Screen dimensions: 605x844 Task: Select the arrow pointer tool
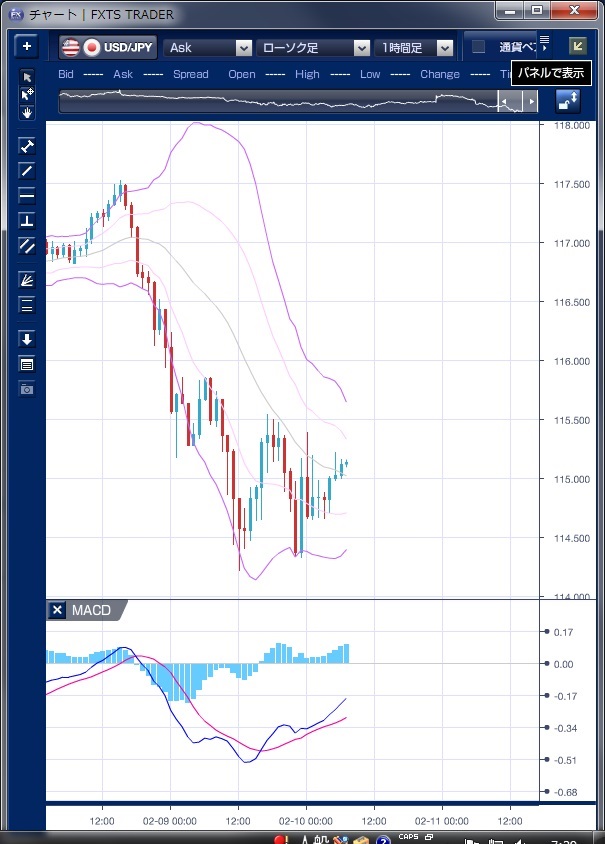pos(27,77)
